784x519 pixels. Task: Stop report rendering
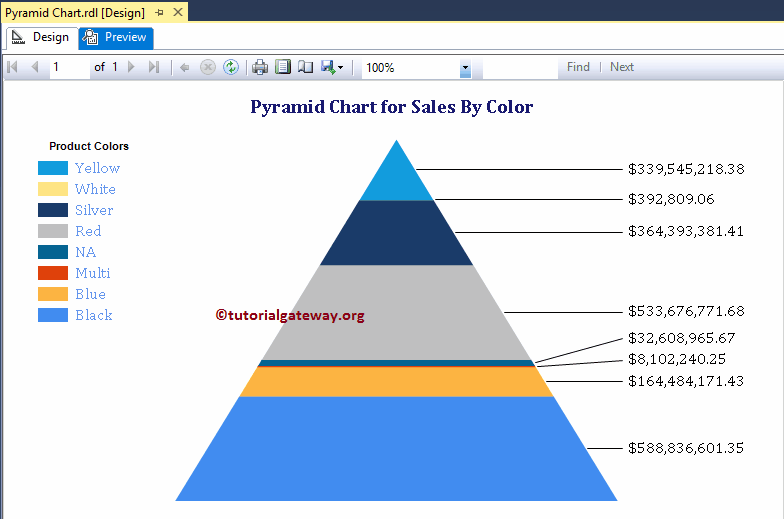point(208,67)
